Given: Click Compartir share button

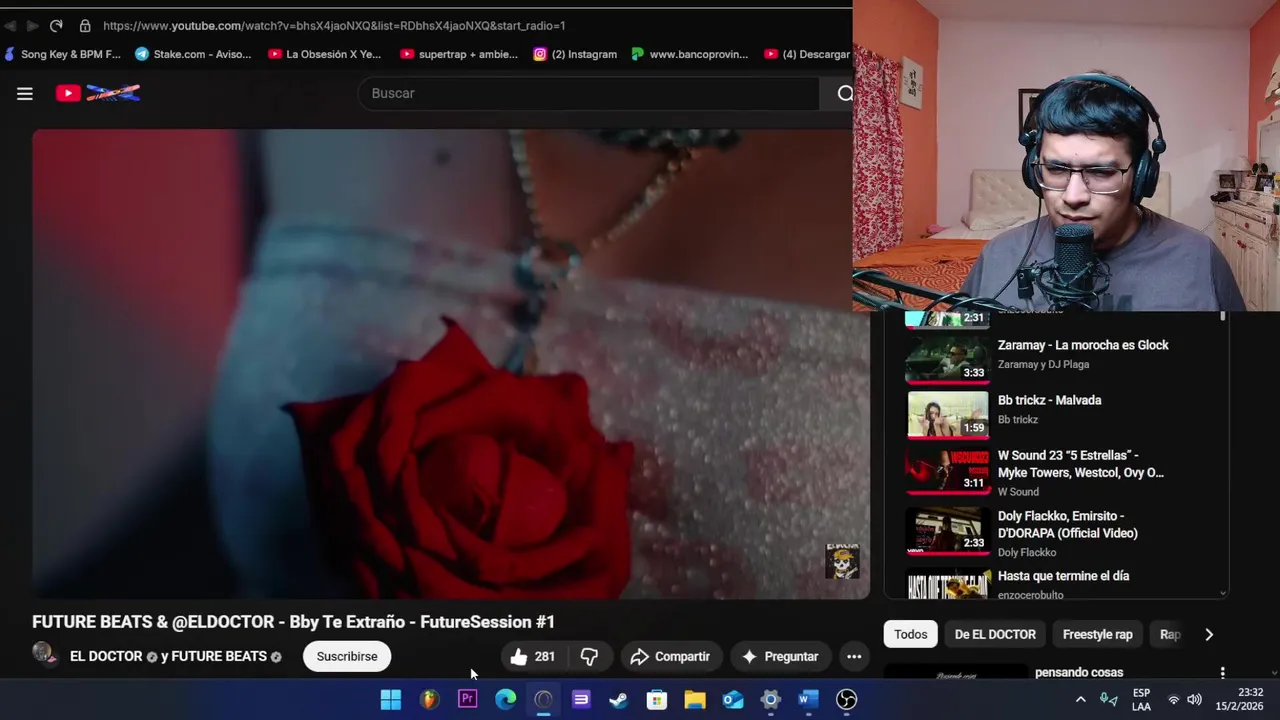Looking at the screenshot, I should pos(670,656).
